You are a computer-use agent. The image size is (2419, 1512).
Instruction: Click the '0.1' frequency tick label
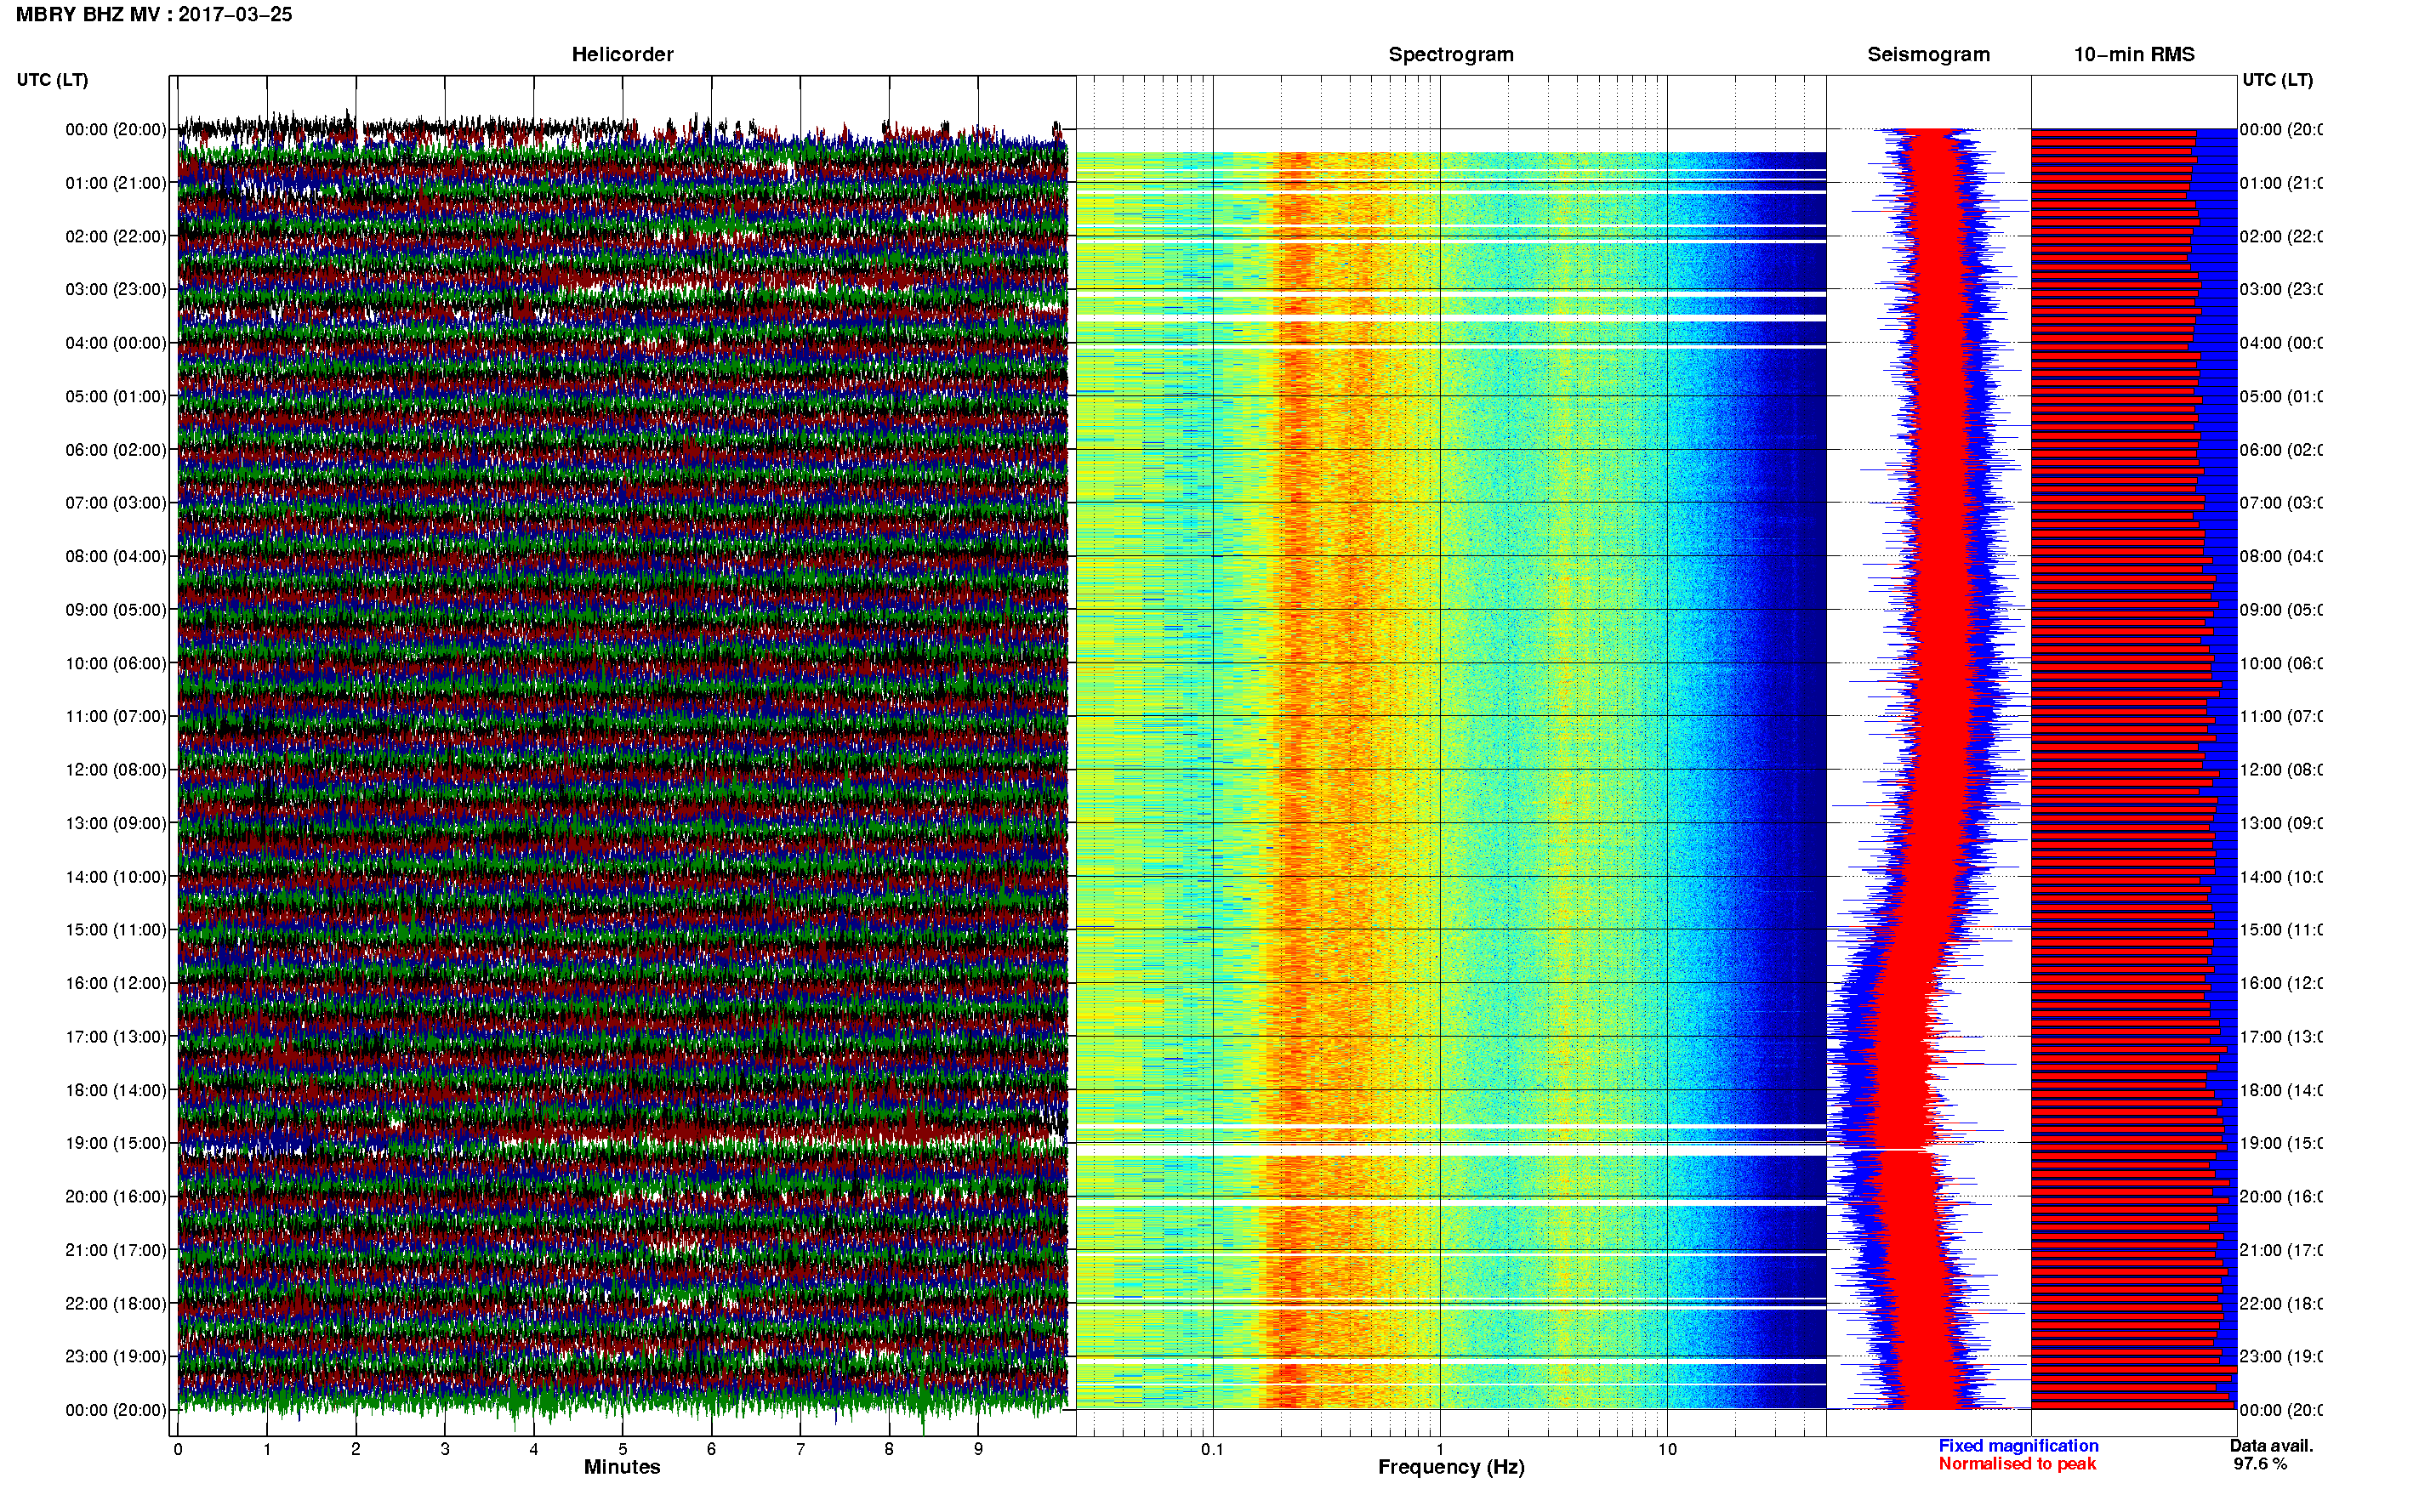coord(1212,1450)
